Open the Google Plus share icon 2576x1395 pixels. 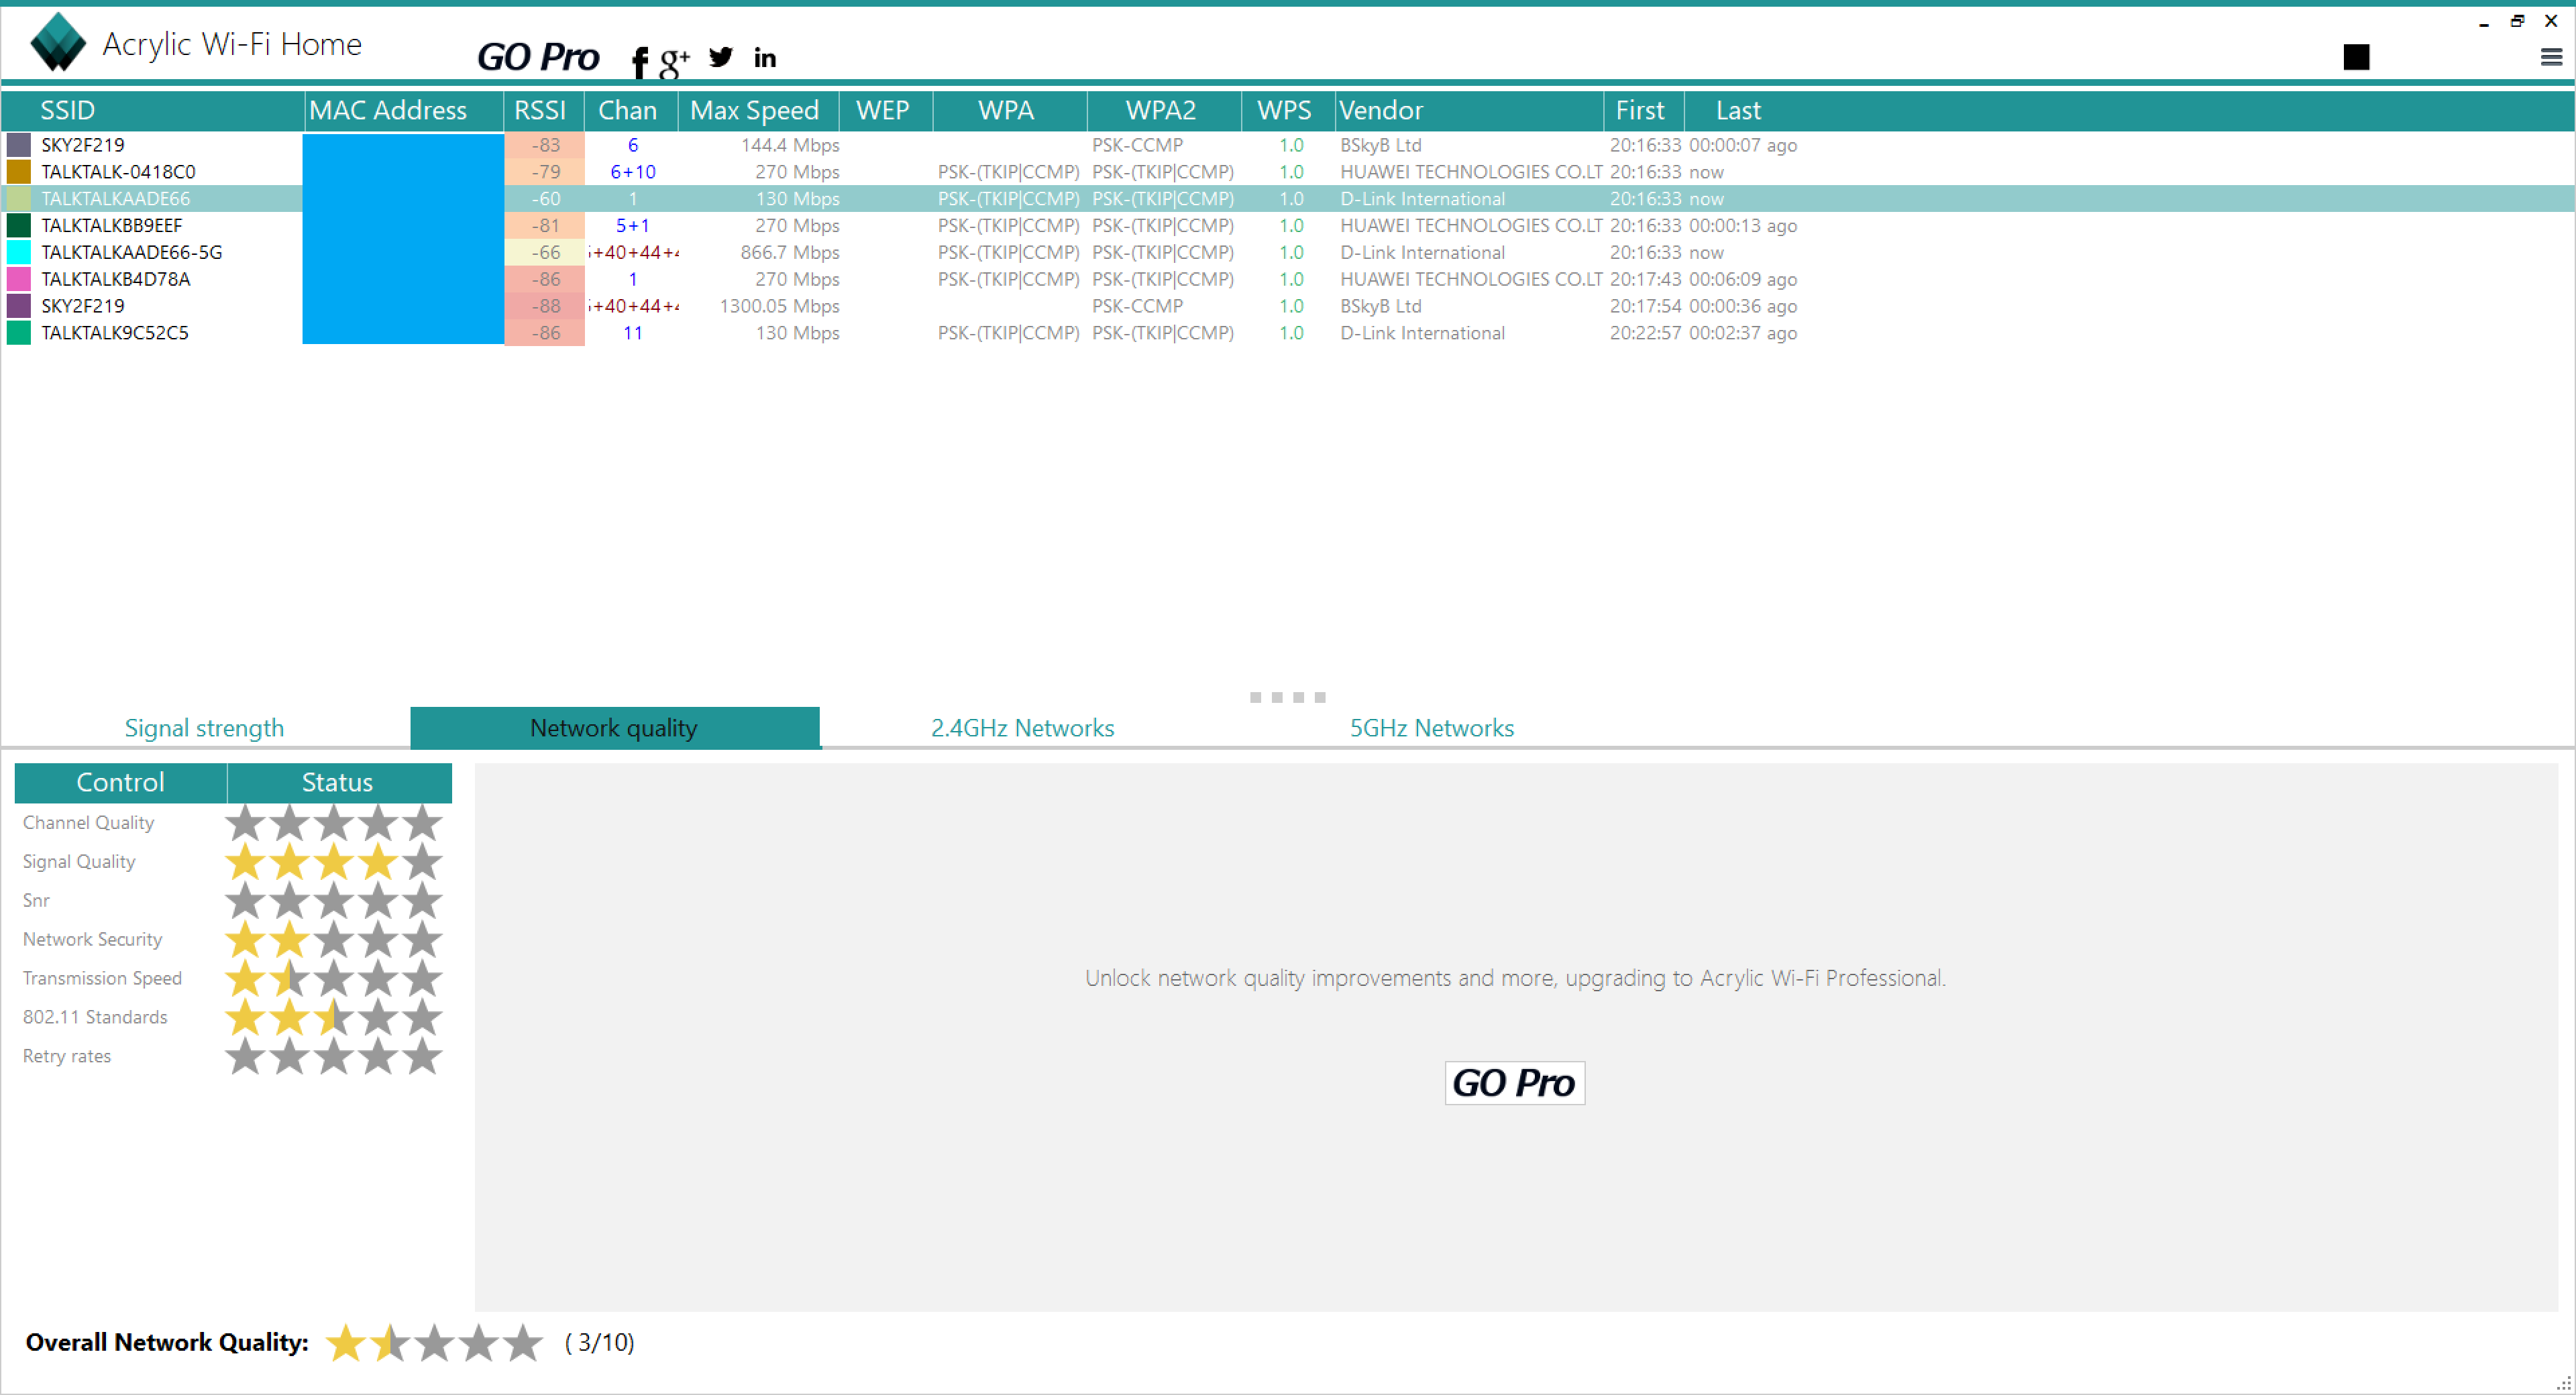[674, 61]
